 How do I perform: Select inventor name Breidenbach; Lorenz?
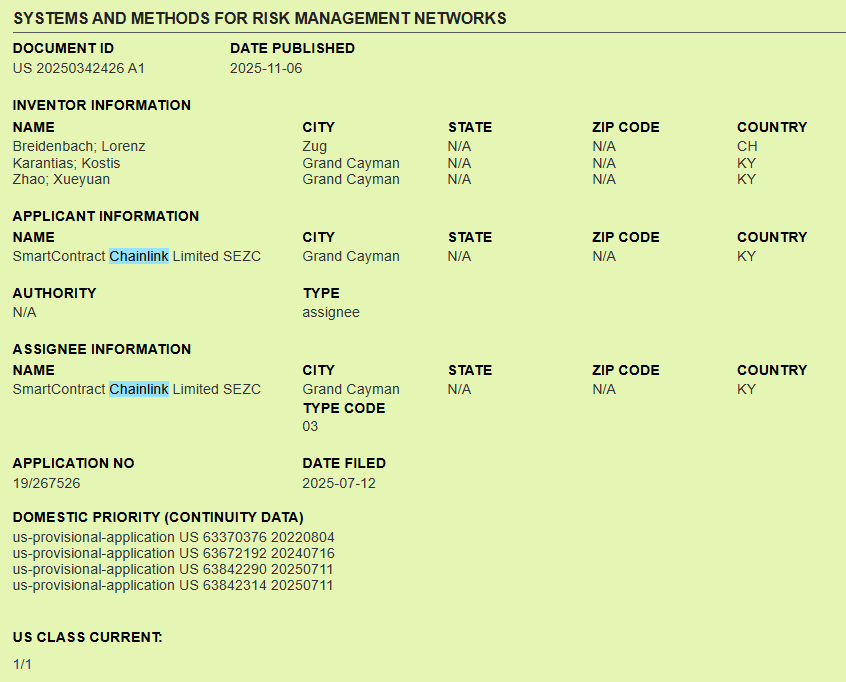79,146
